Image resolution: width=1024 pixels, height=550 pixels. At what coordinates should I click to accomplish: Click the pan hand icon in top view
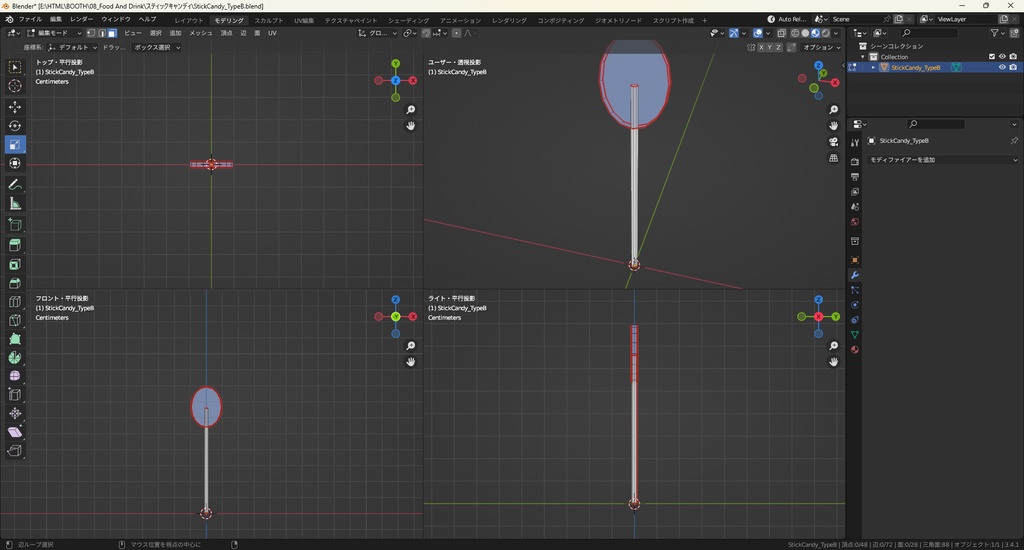pyautogui.click(x=411, y=126)
